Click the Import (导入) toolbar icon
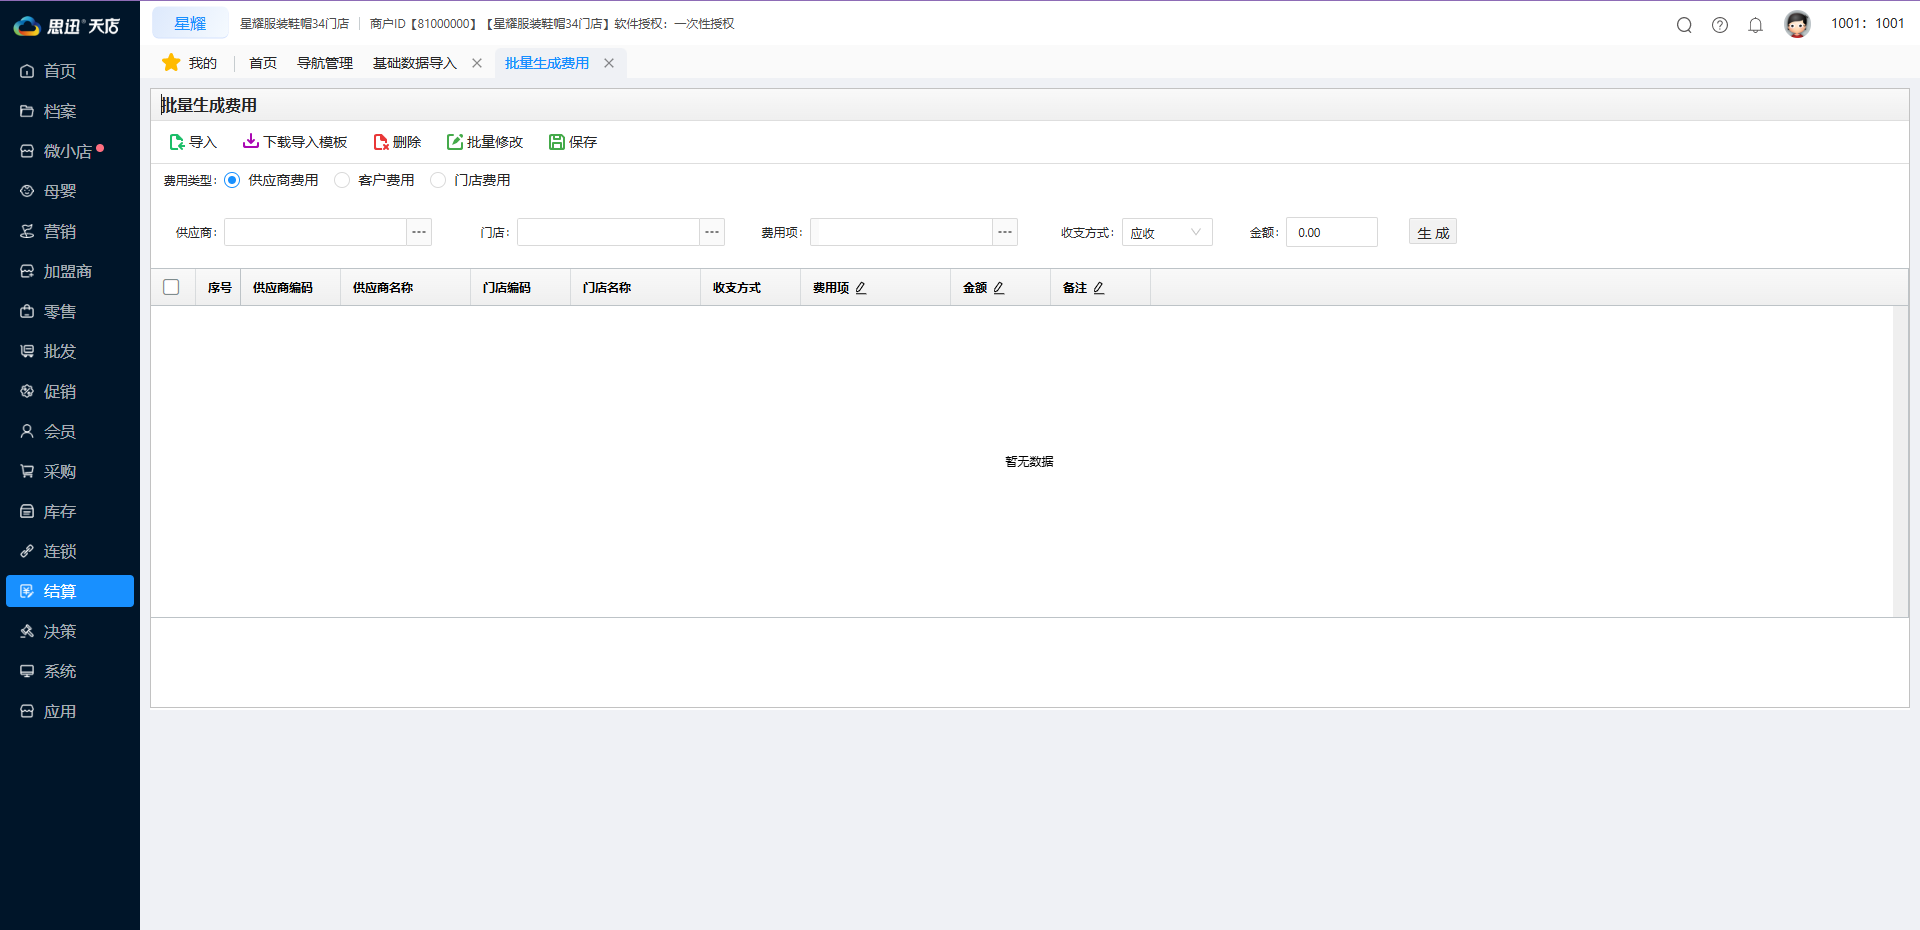This screenshot has width=1920, height=930. (178, 142)
